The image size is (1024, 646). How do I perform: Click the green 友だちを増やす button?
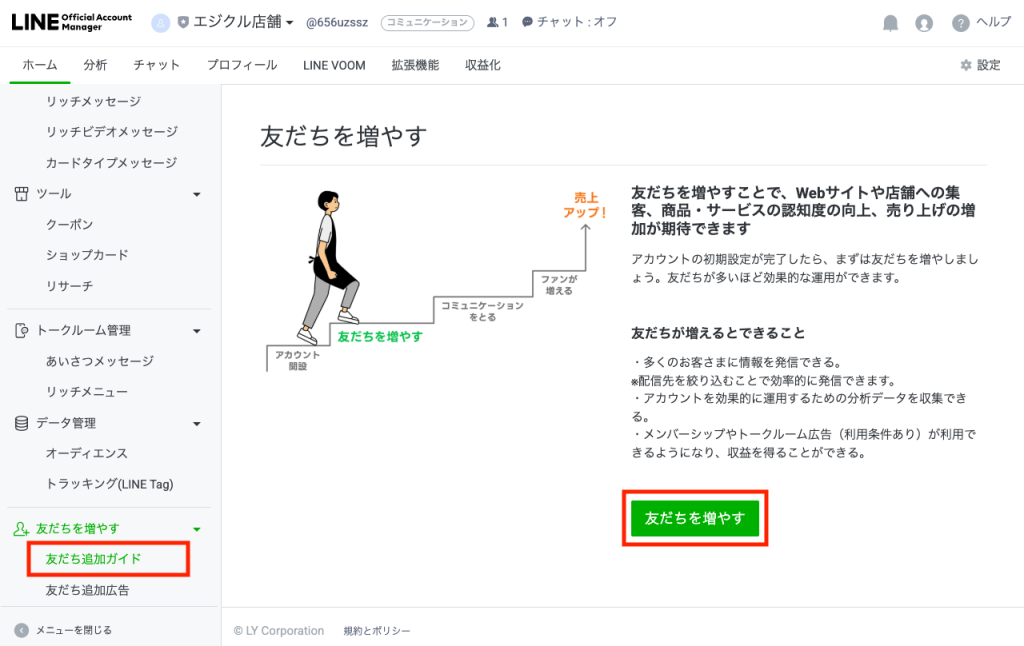tap(695, 518)
